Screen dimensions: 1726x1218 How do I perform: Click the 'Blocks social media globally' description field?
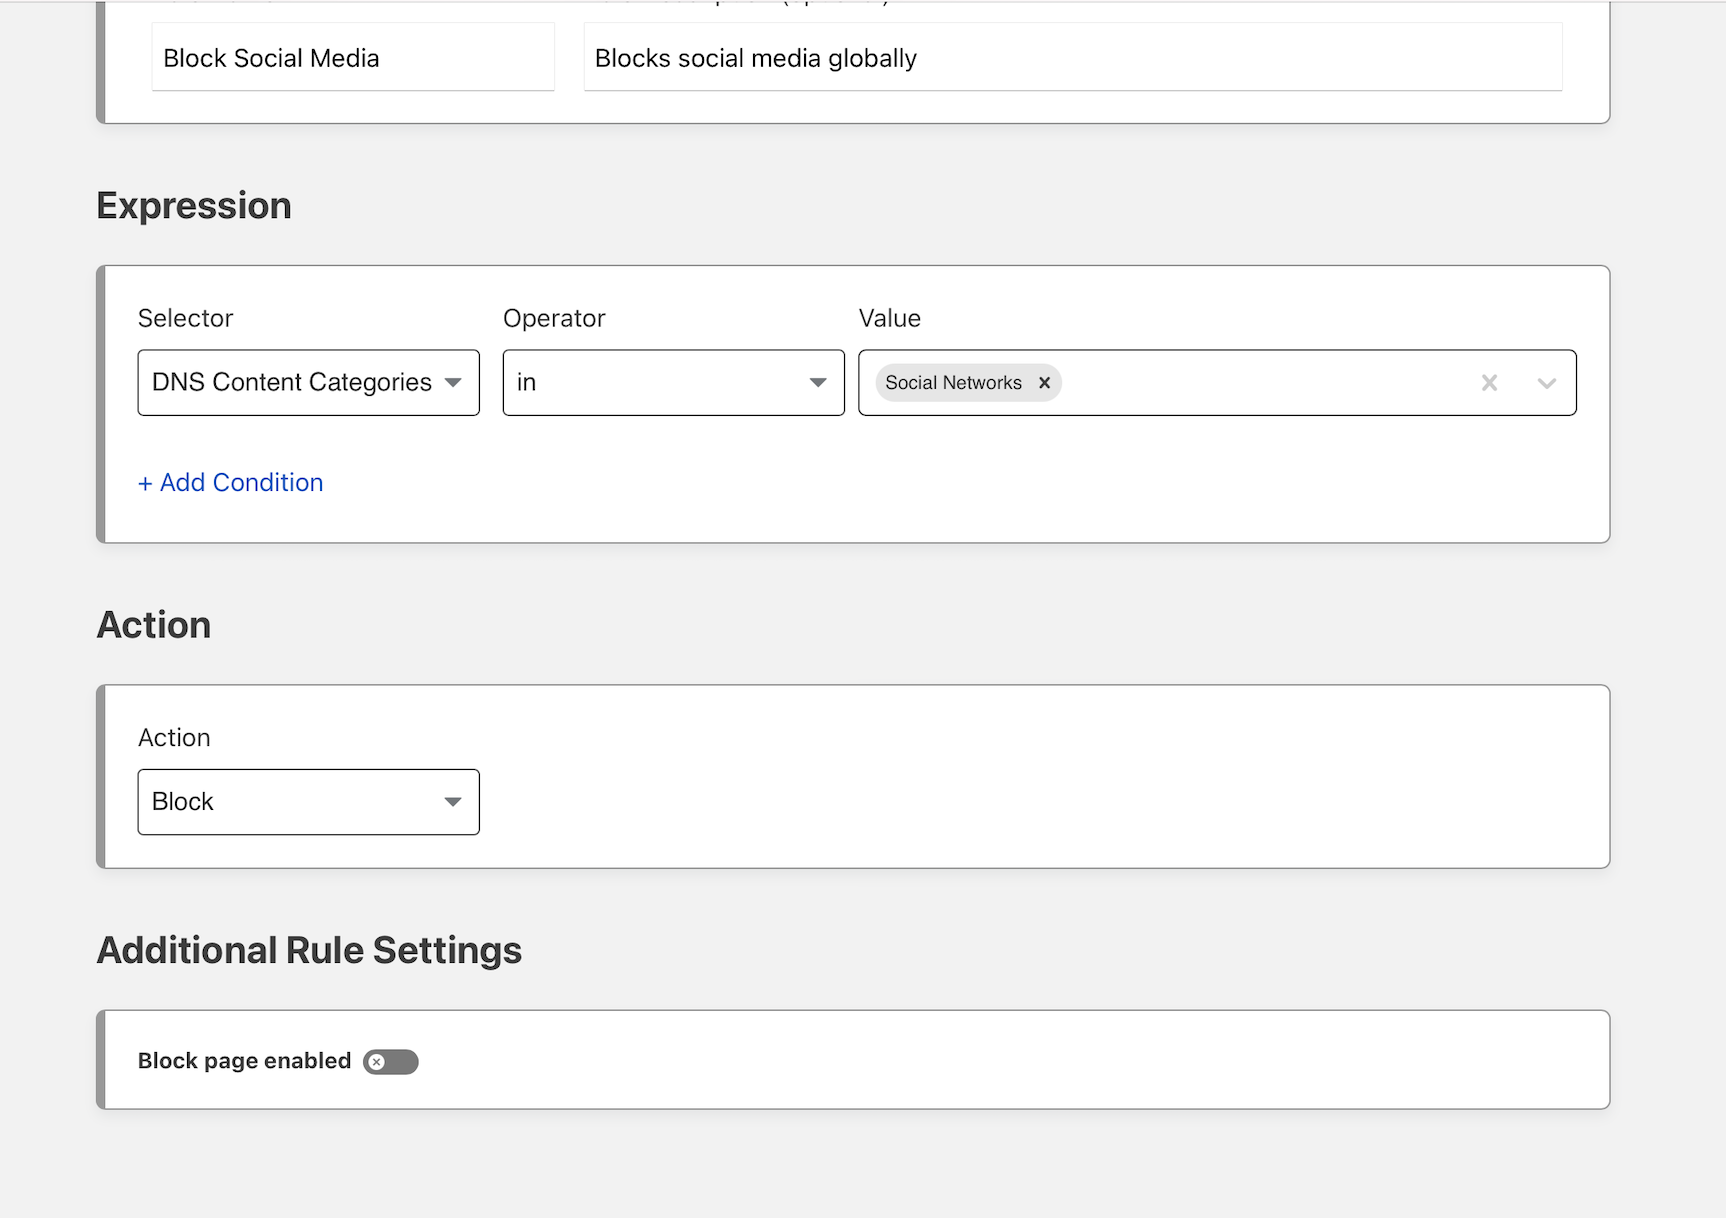click(x=1072, y=59)
